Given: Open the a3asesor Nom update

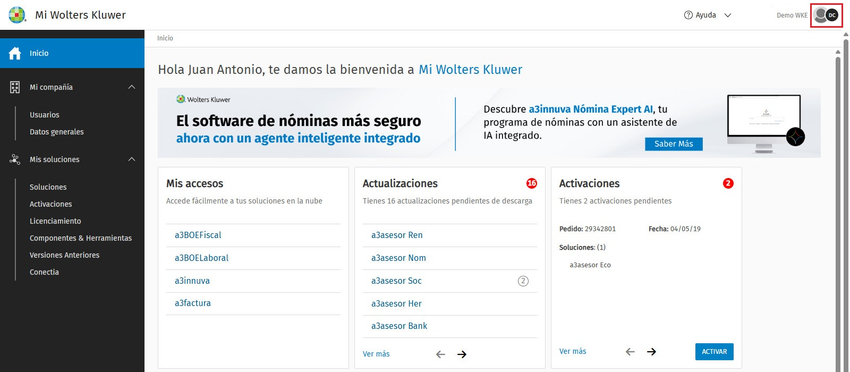Looking at the screenshot, I should click(398, 258).
